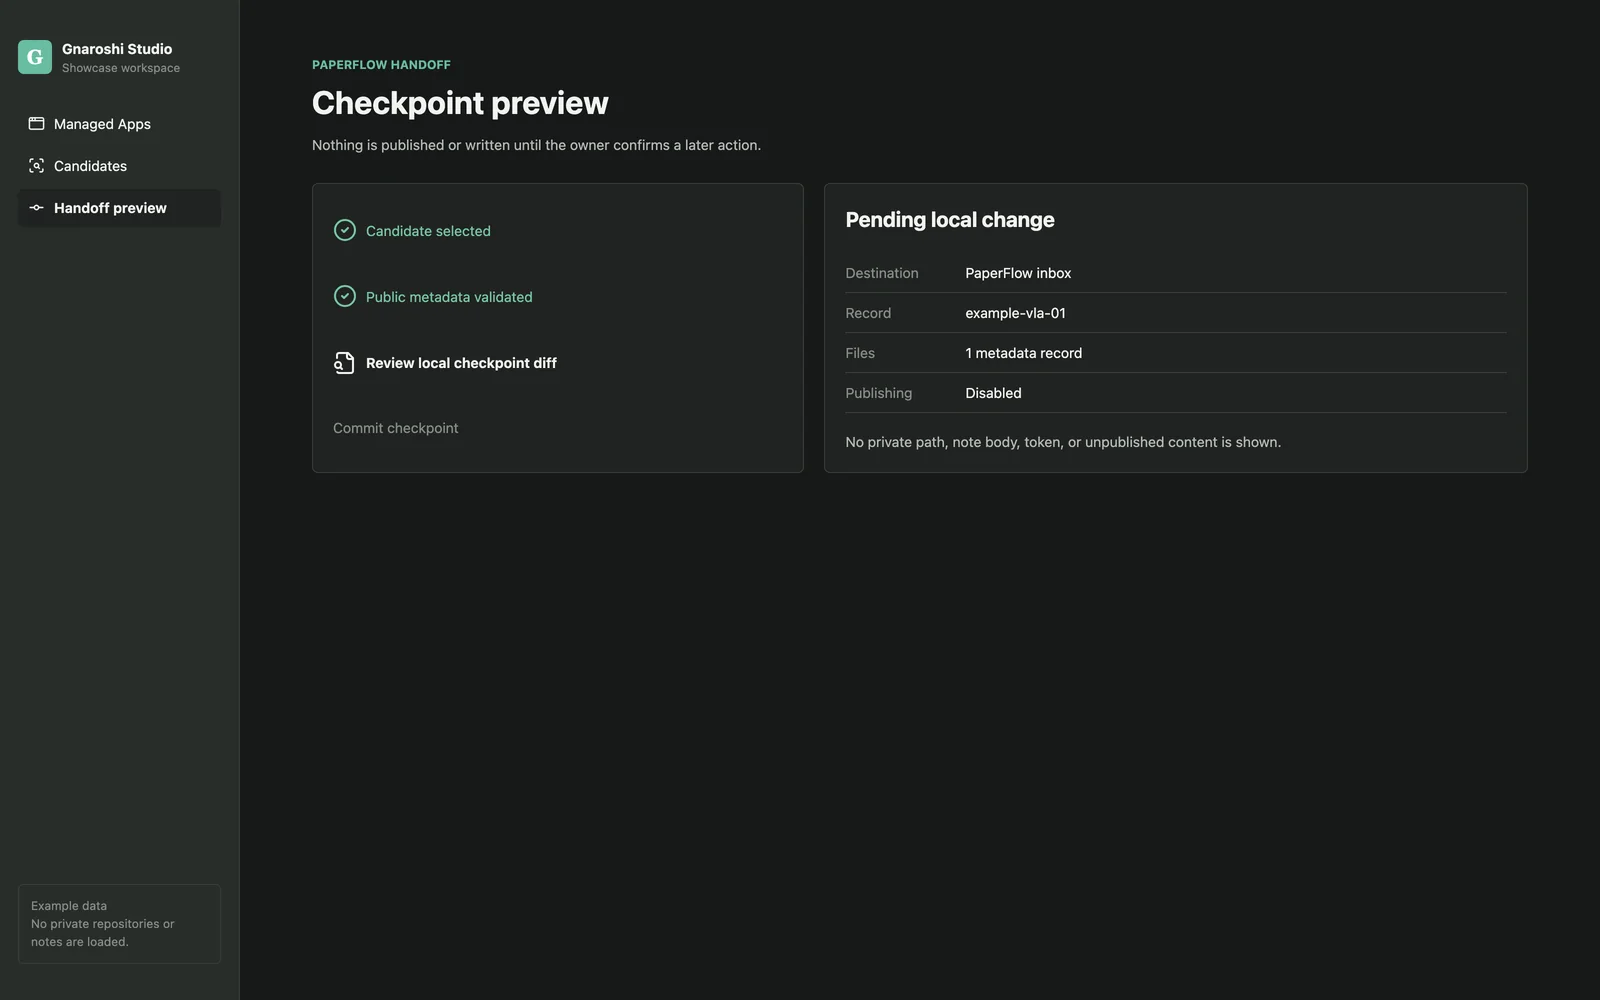The height and width of the screenshot is (1000, 1600).
Task: Click the PaperFlow inbox destination value
Action: tap(1018, 273)
